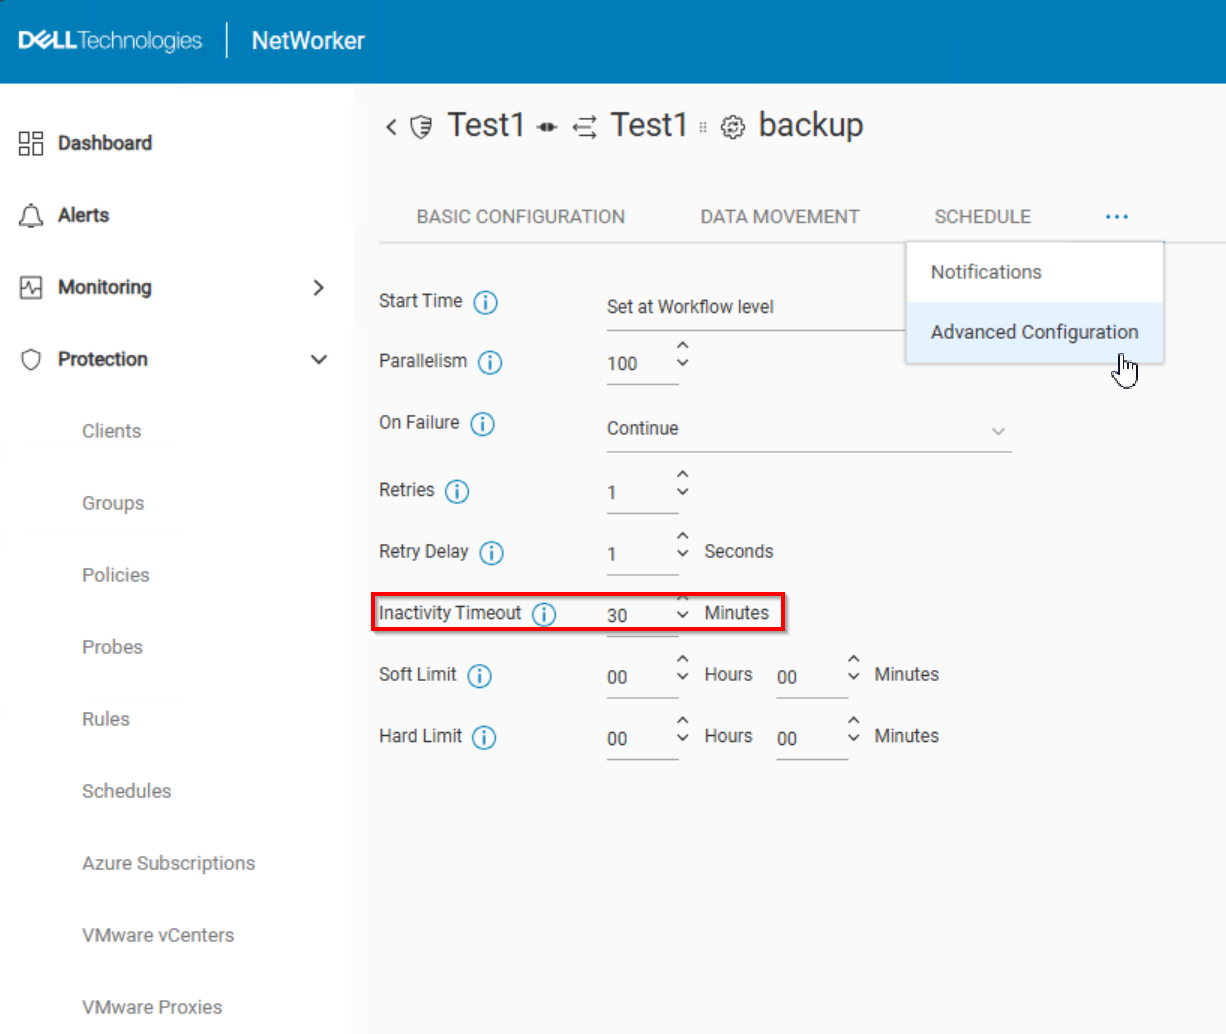This screenshot has width=1226, height=1034.
Task: Click the back arrow before Test1
Action: pyautogui.click(x=391, y=126)
